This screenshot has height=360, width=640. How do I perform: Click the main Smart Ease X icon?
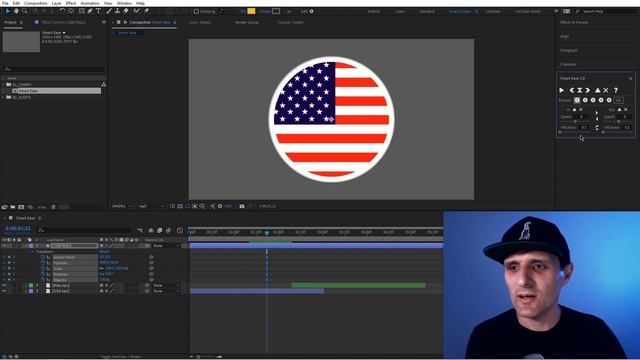[x=606, y=90]
